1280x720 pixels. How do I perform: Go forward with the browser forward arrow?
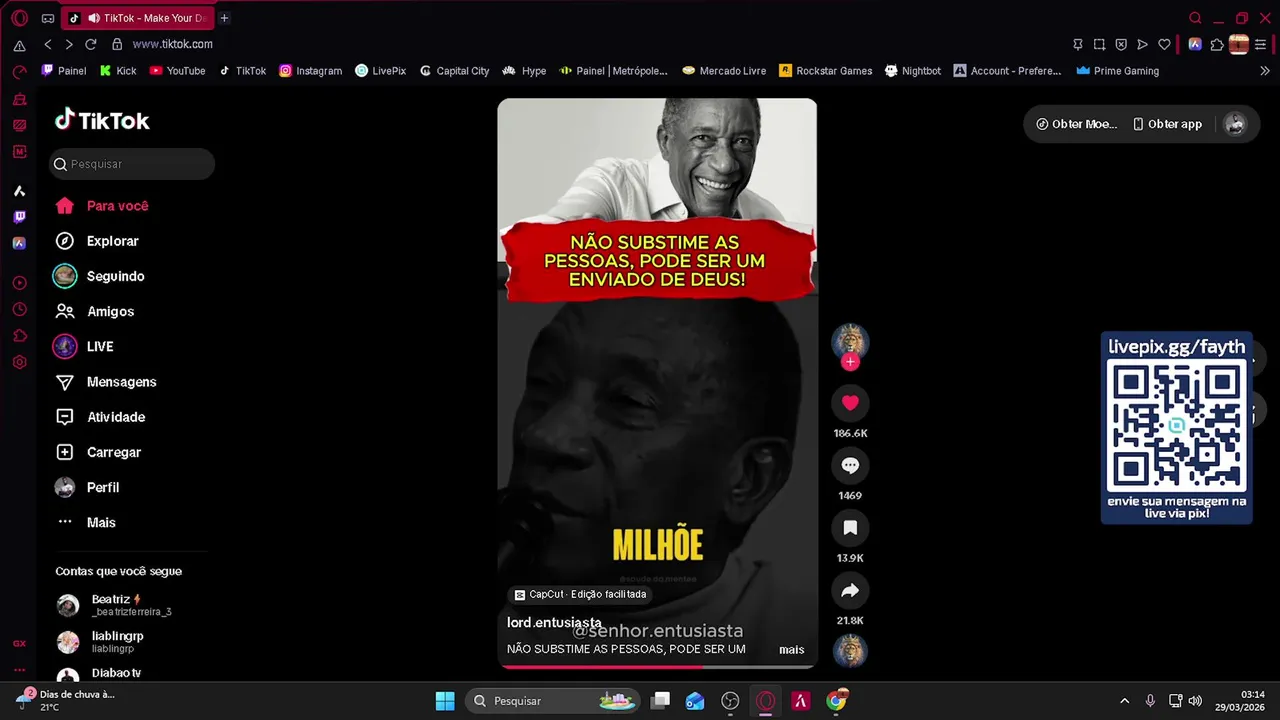coord(69,44)
